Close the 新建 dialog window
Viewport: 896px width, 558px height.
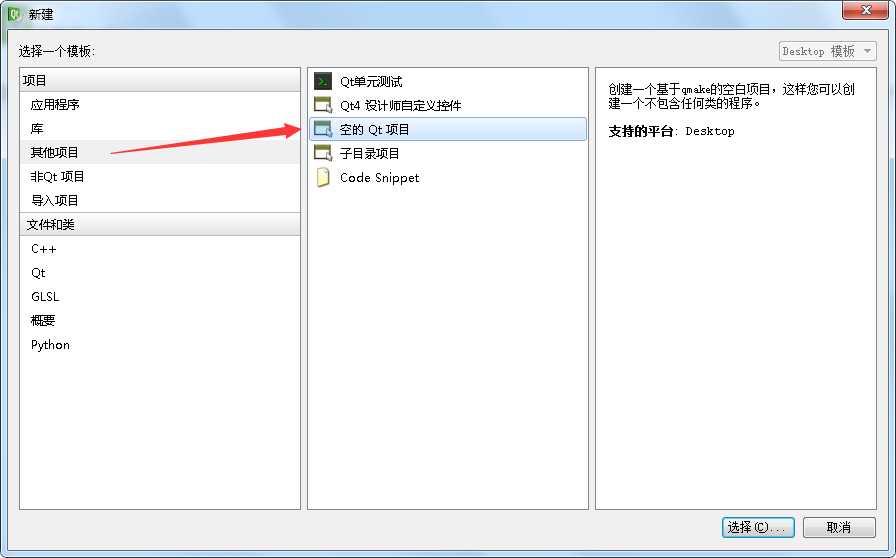(865, 10)
